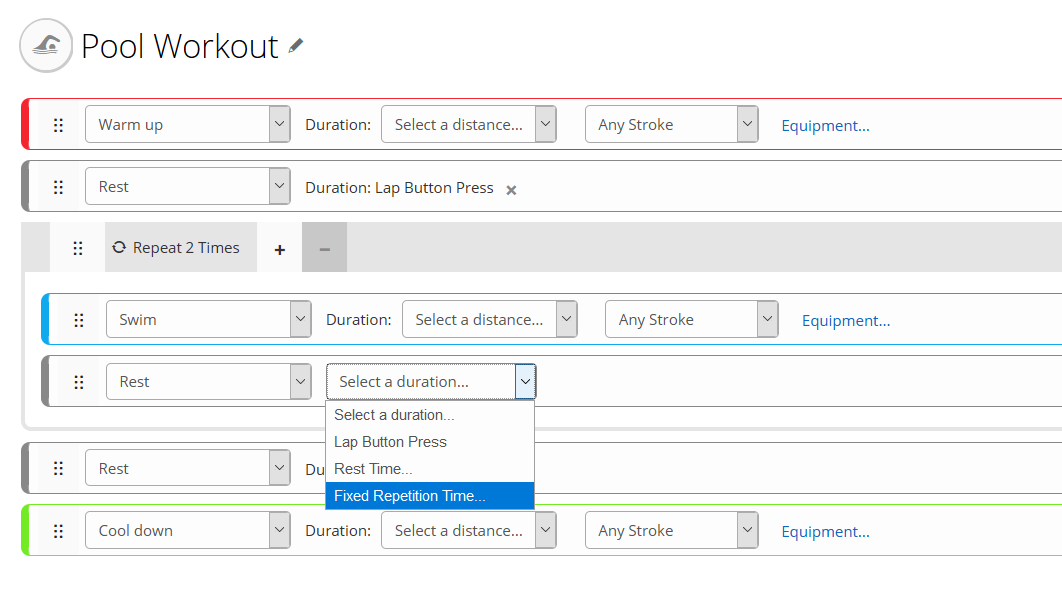Open the Warm up Any Stroke dropdown
This screenshot has height=603, width=1062.
(671, 125)
